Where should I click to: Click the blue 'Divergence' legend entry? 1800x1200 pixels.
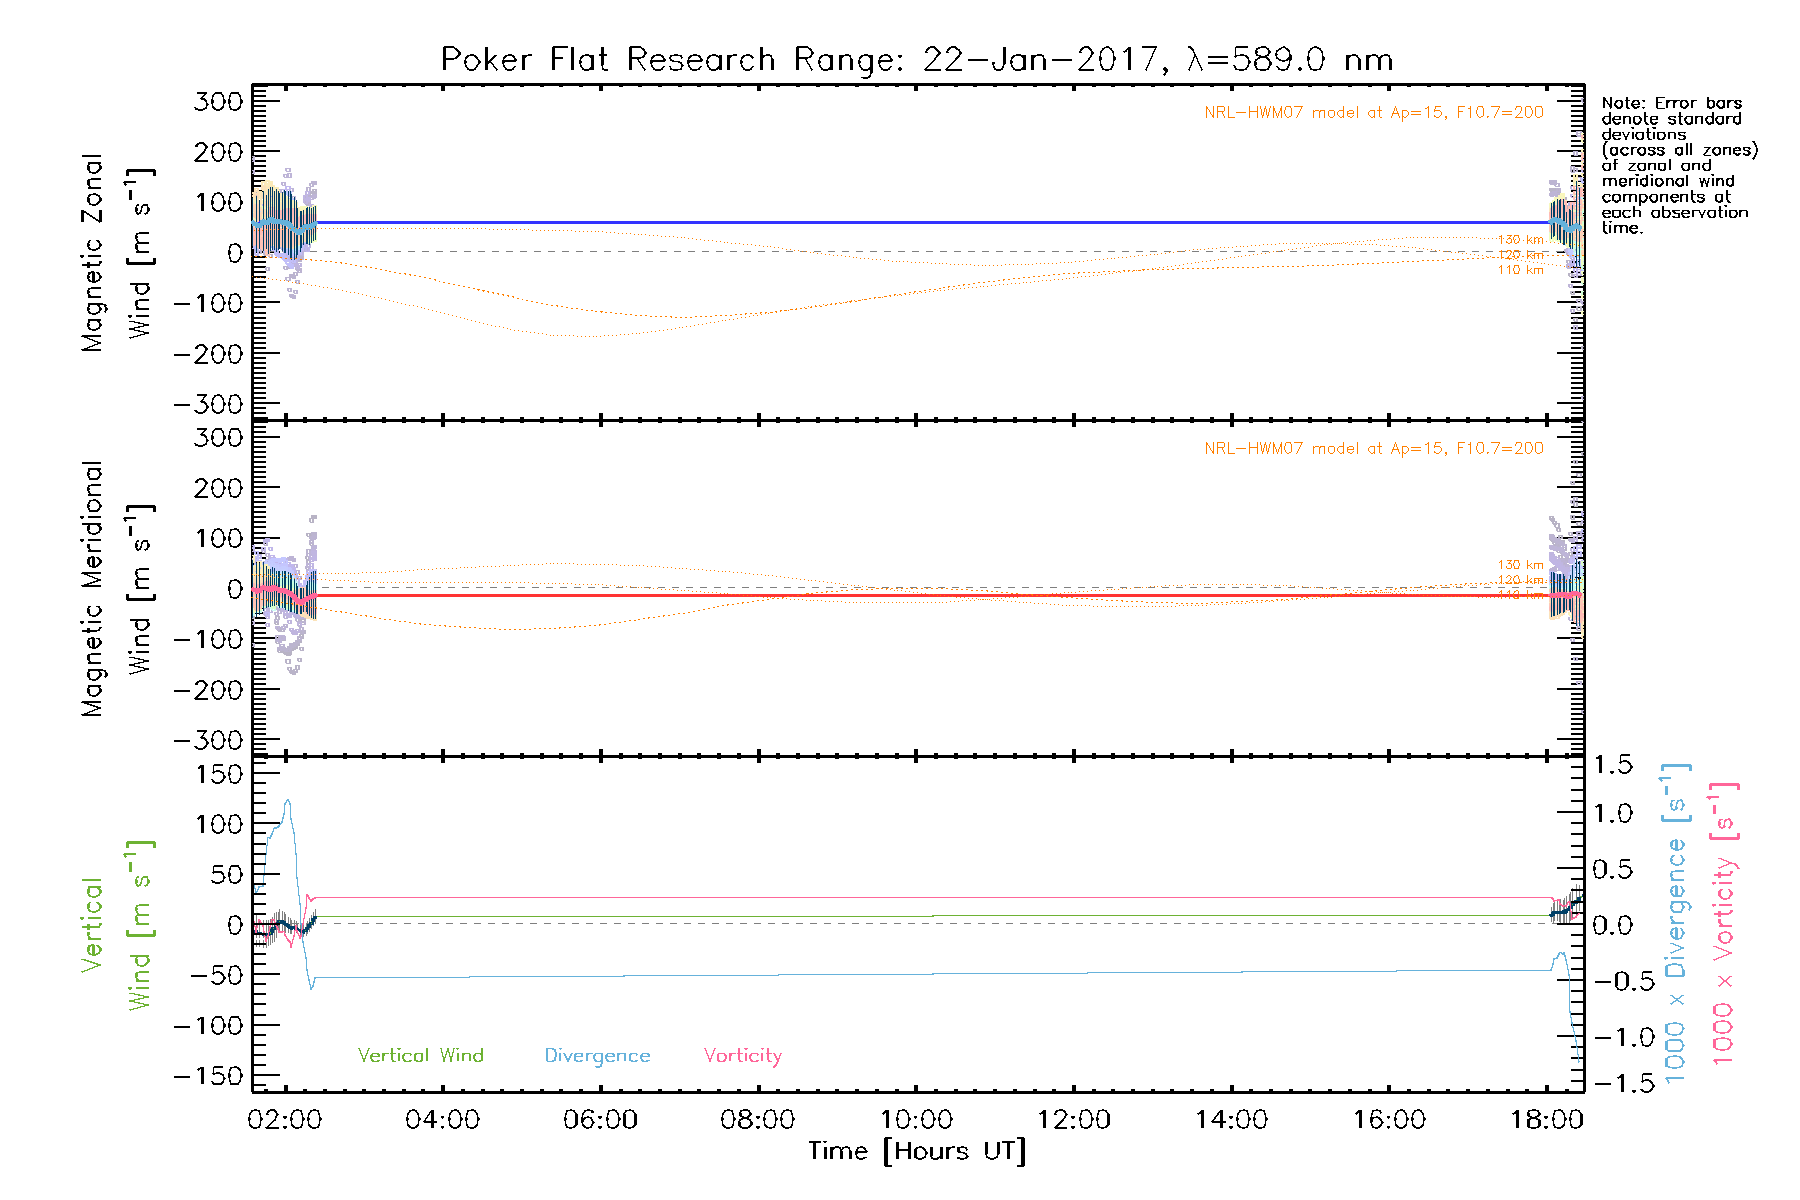[x=597, y=1056]
